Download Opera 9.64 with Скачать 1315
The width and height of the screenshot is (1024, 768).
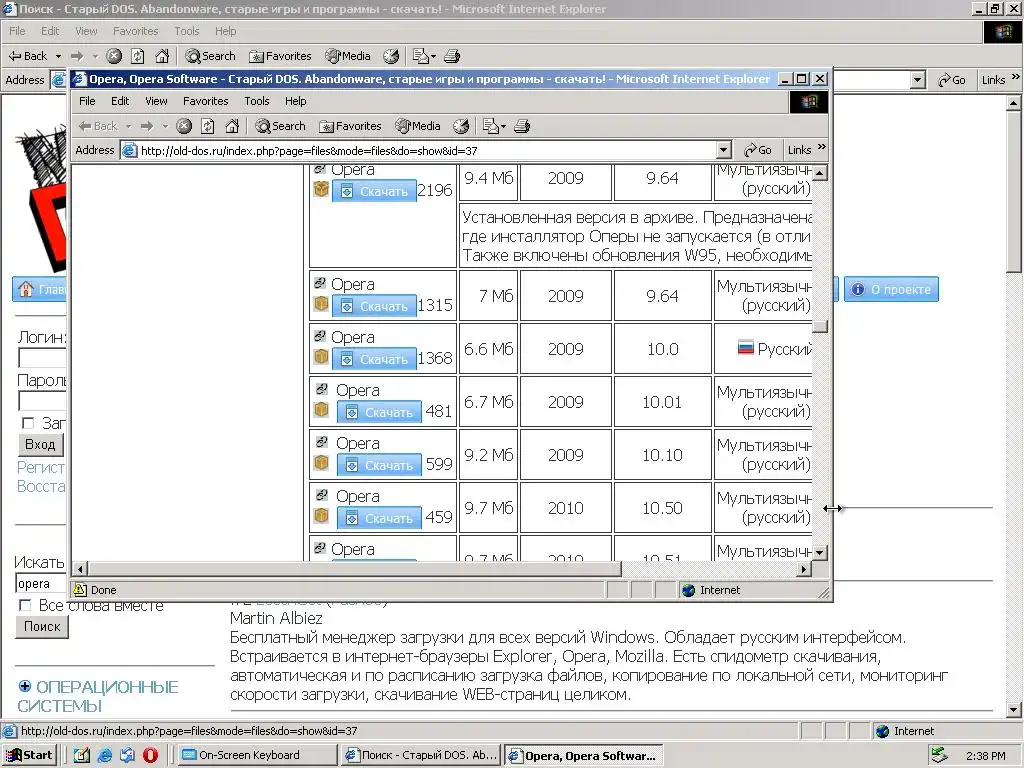pos(374,306)
